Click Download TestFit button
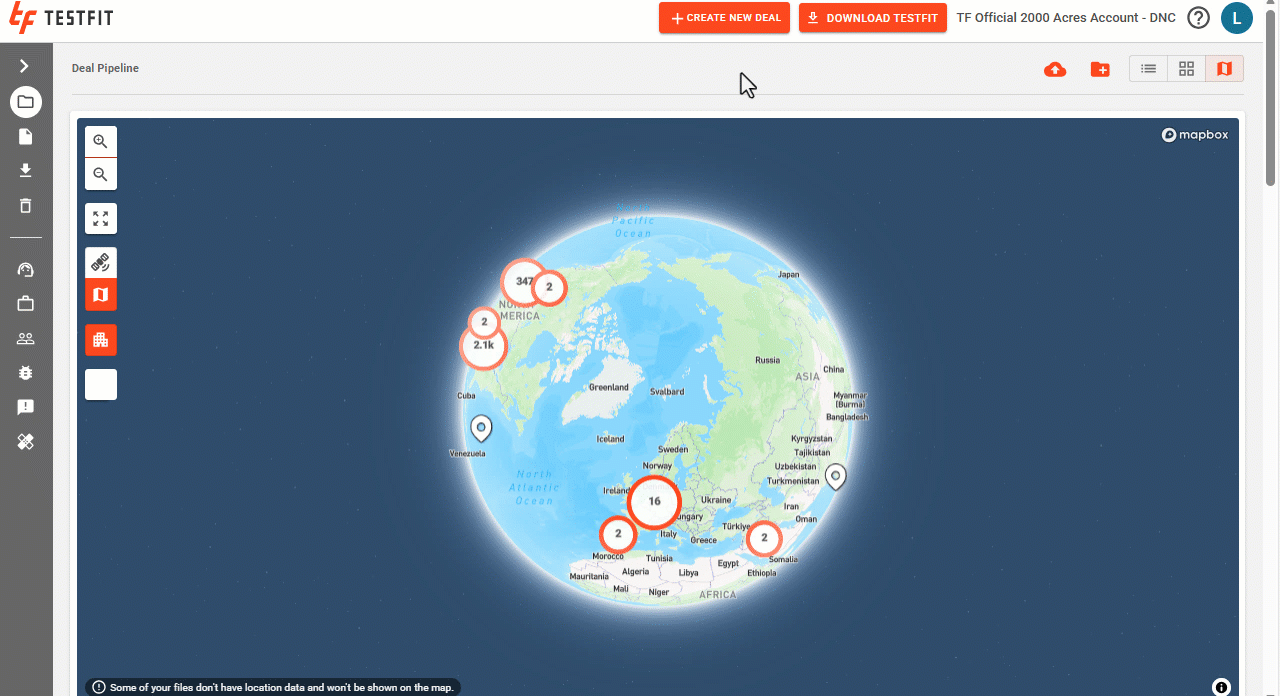 [873, 18]
